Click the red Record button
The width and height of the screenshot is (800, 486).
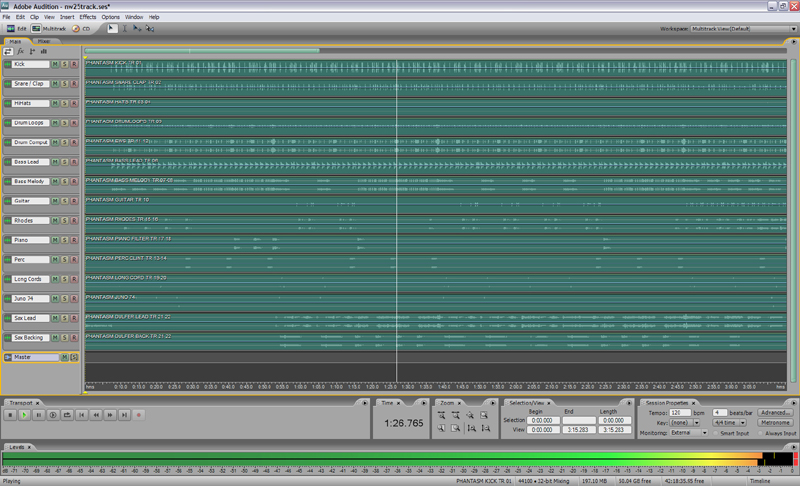click(138, 415)
